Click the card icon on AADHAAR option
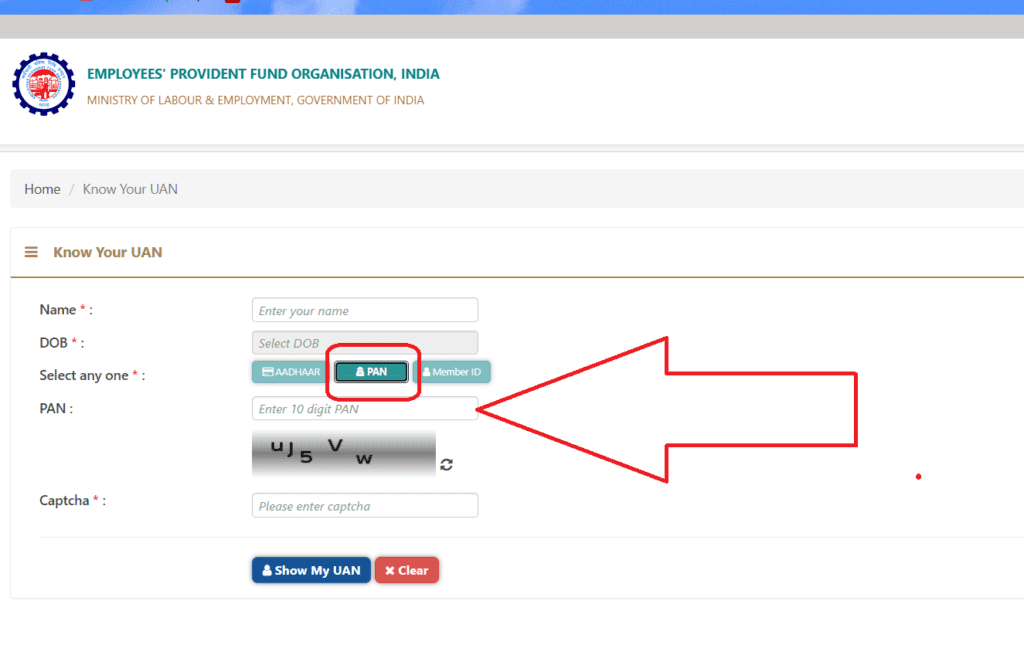The width and height of the screenshot is (1024, 655). pyautogui.click(x=267, y=372)
